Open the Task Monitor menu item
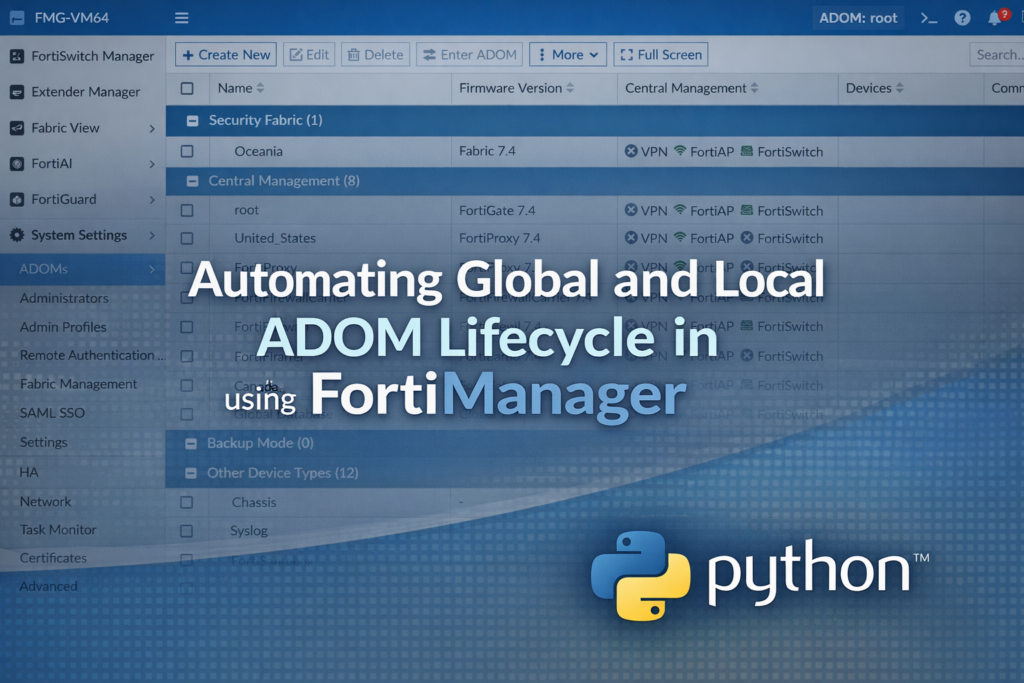 pyautogui.click(x=58, y=530)
